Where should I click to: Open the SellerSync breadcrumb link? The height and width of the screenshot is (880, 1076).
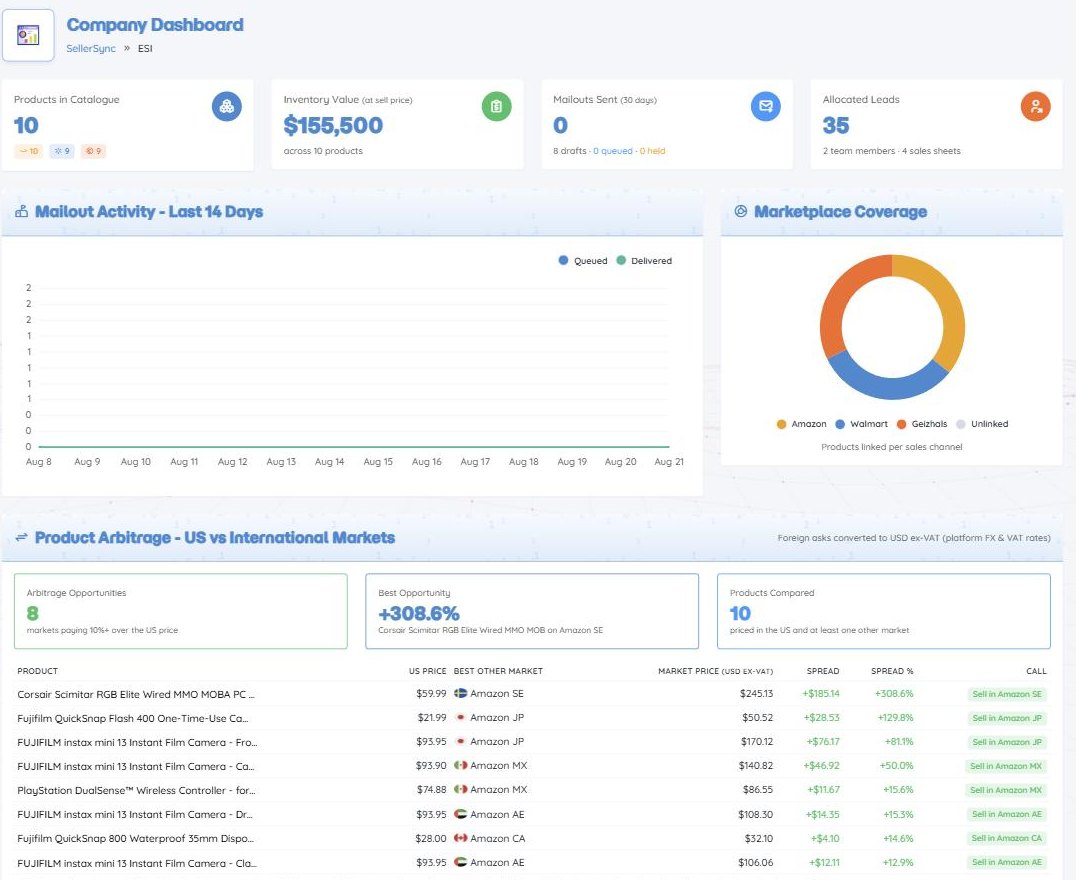click(91, 48)
